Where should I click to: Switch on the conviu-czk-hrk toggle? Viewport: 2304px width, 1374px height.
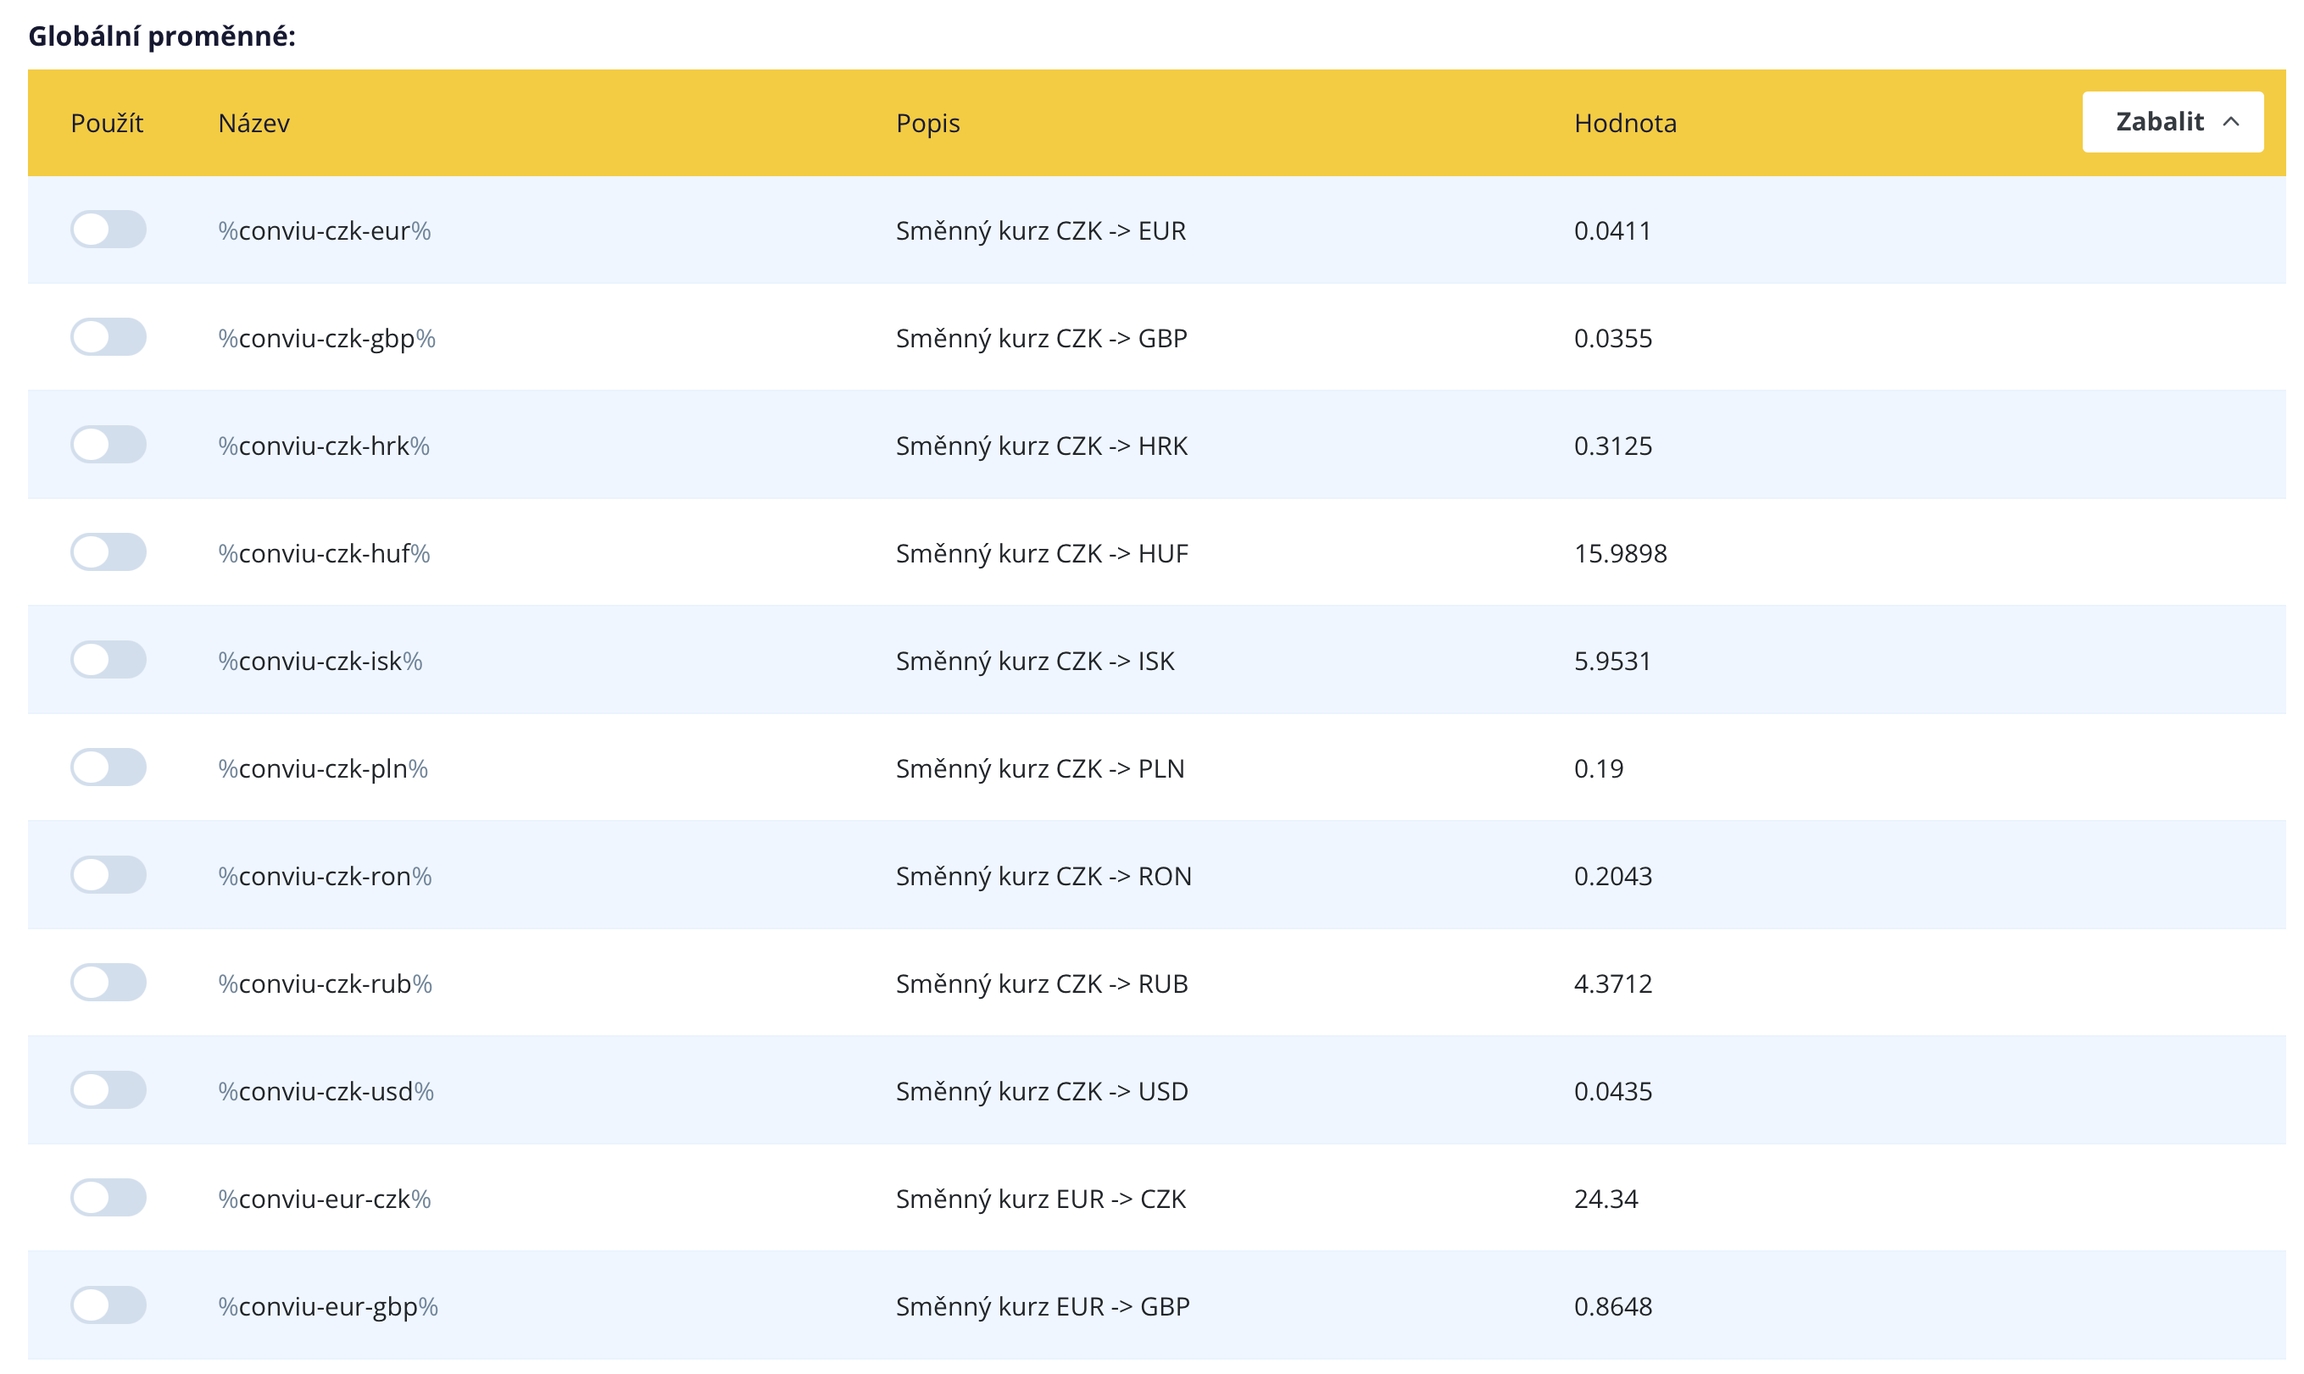point(108,444)
